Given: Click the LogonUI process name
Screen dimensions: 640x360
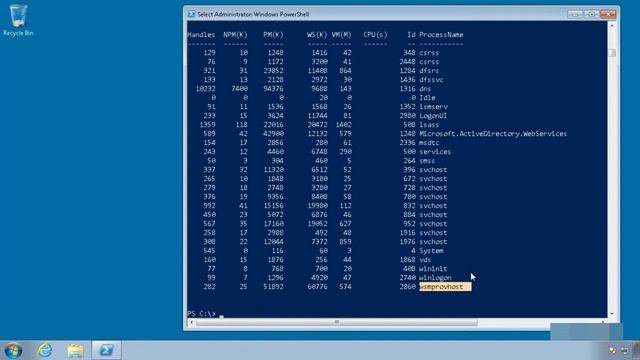Looking at the screenshot, I should (x=433, y=116).
